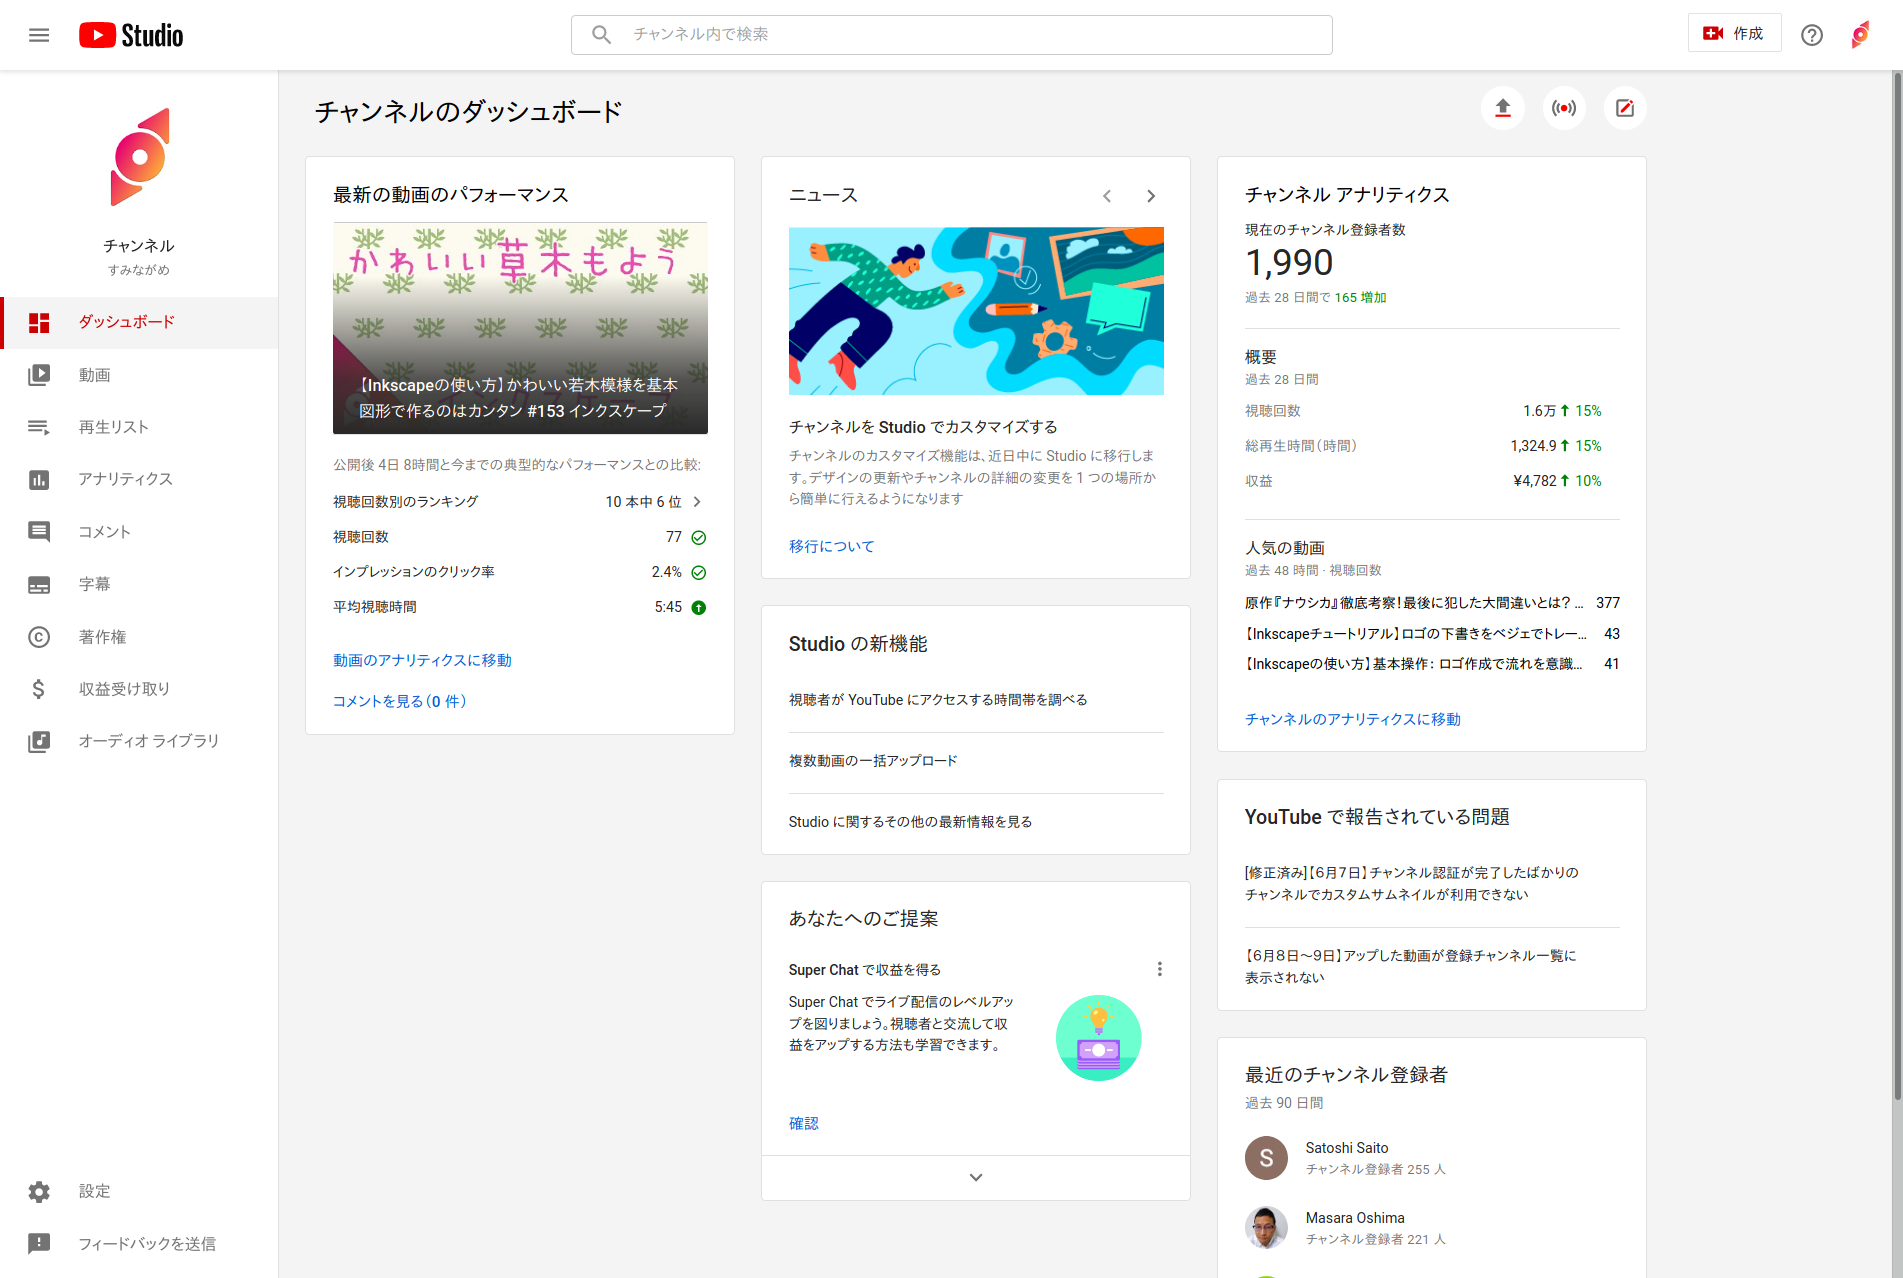Click フィードバックを送信 in sidebar

click(139, 1244)
